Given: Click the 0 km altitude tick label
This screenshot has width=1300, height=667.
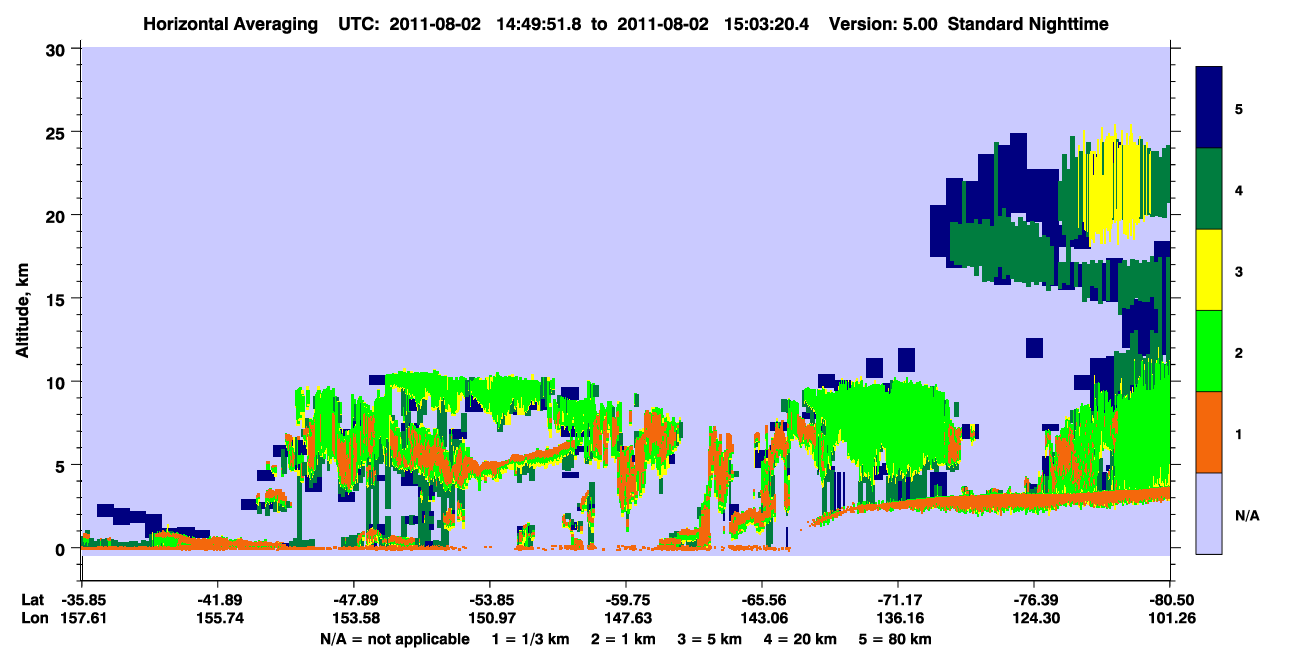Looking at the screenshot, I should [62, 549].
